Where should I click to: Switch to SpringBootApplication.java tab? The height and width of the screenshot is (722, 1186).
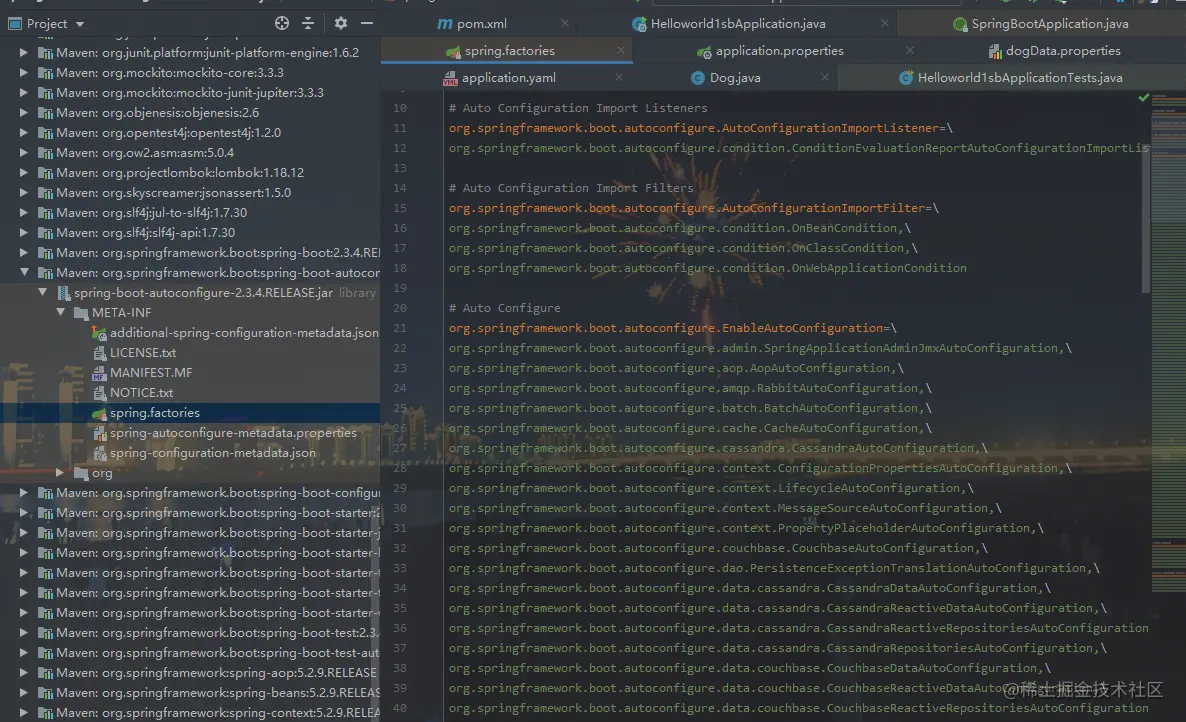click(1050, 23)
